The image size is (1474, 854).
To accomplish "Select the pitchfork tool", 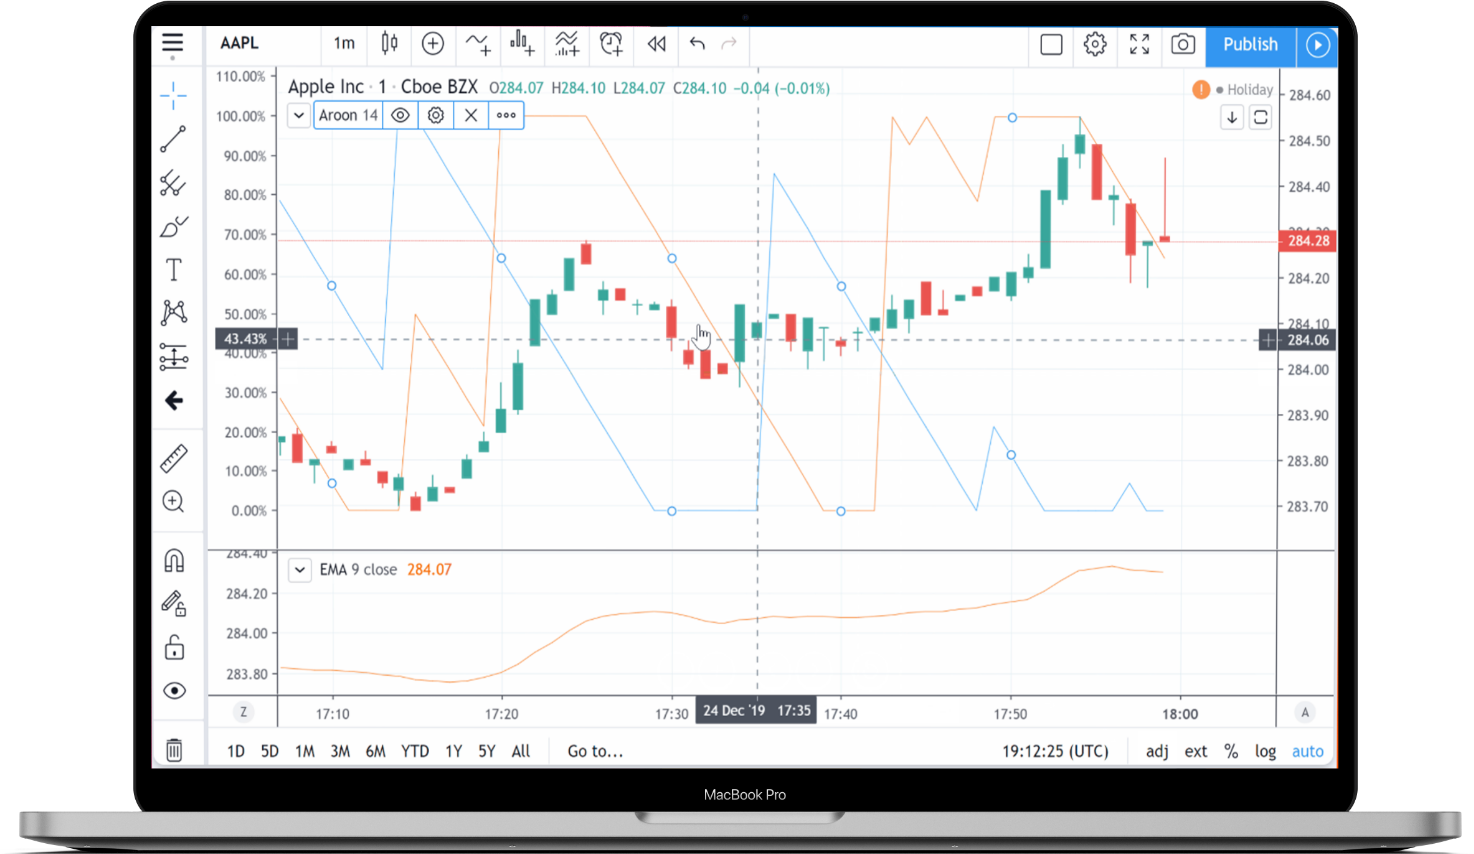I will [x=173, y=183].
